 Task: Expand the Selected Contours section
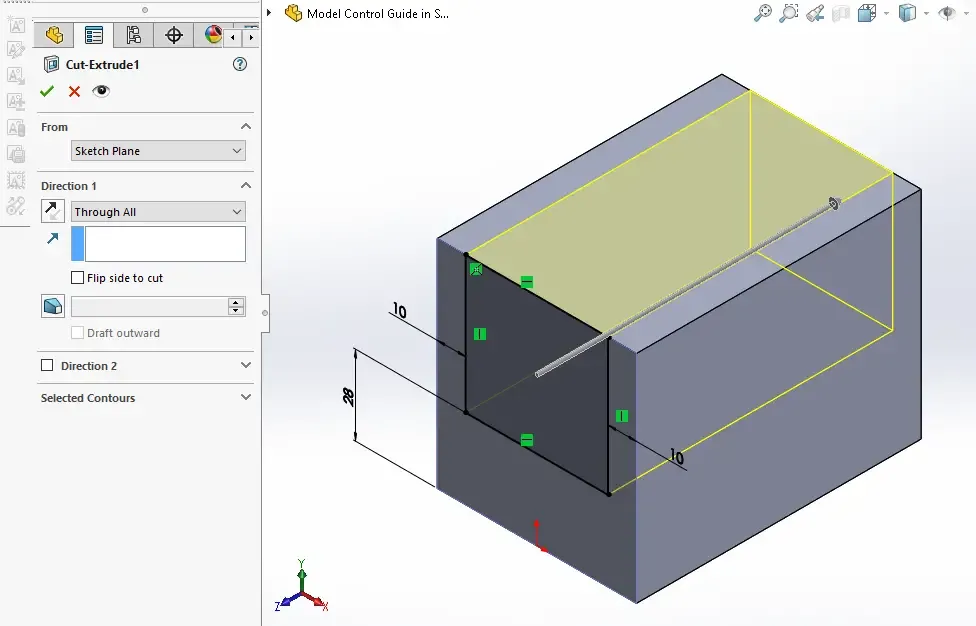pos(246,397)
